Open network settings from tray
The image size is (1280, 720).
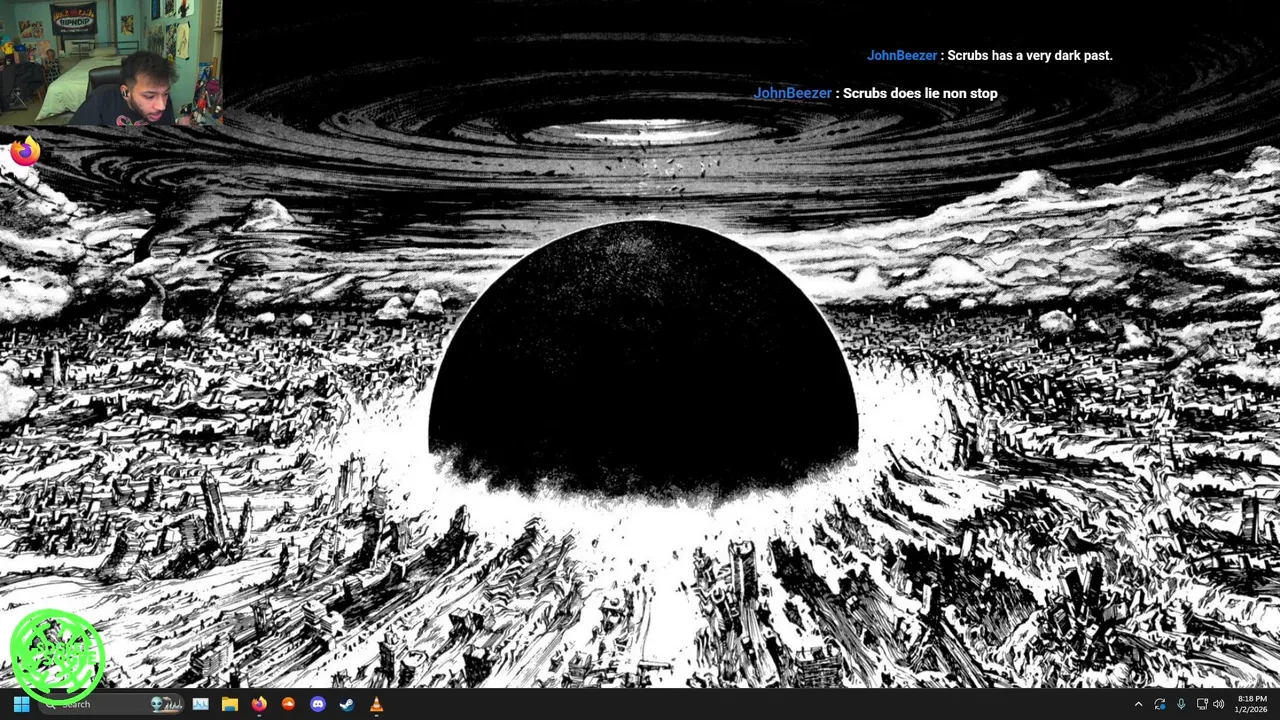pos(1202,704)
